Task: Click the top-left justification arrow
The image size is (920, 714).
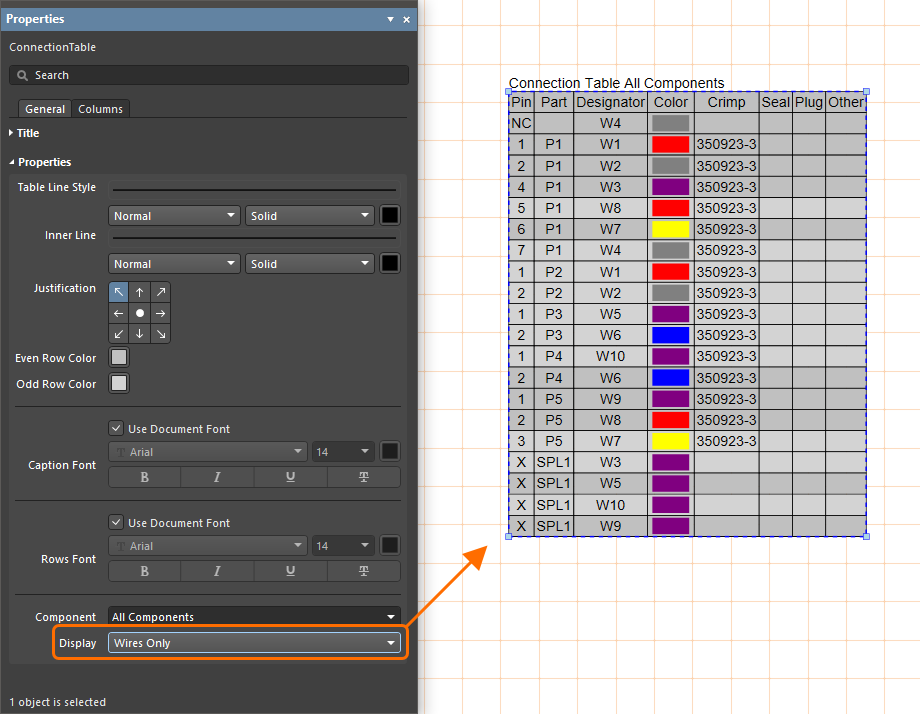Action: click(119, 292)
